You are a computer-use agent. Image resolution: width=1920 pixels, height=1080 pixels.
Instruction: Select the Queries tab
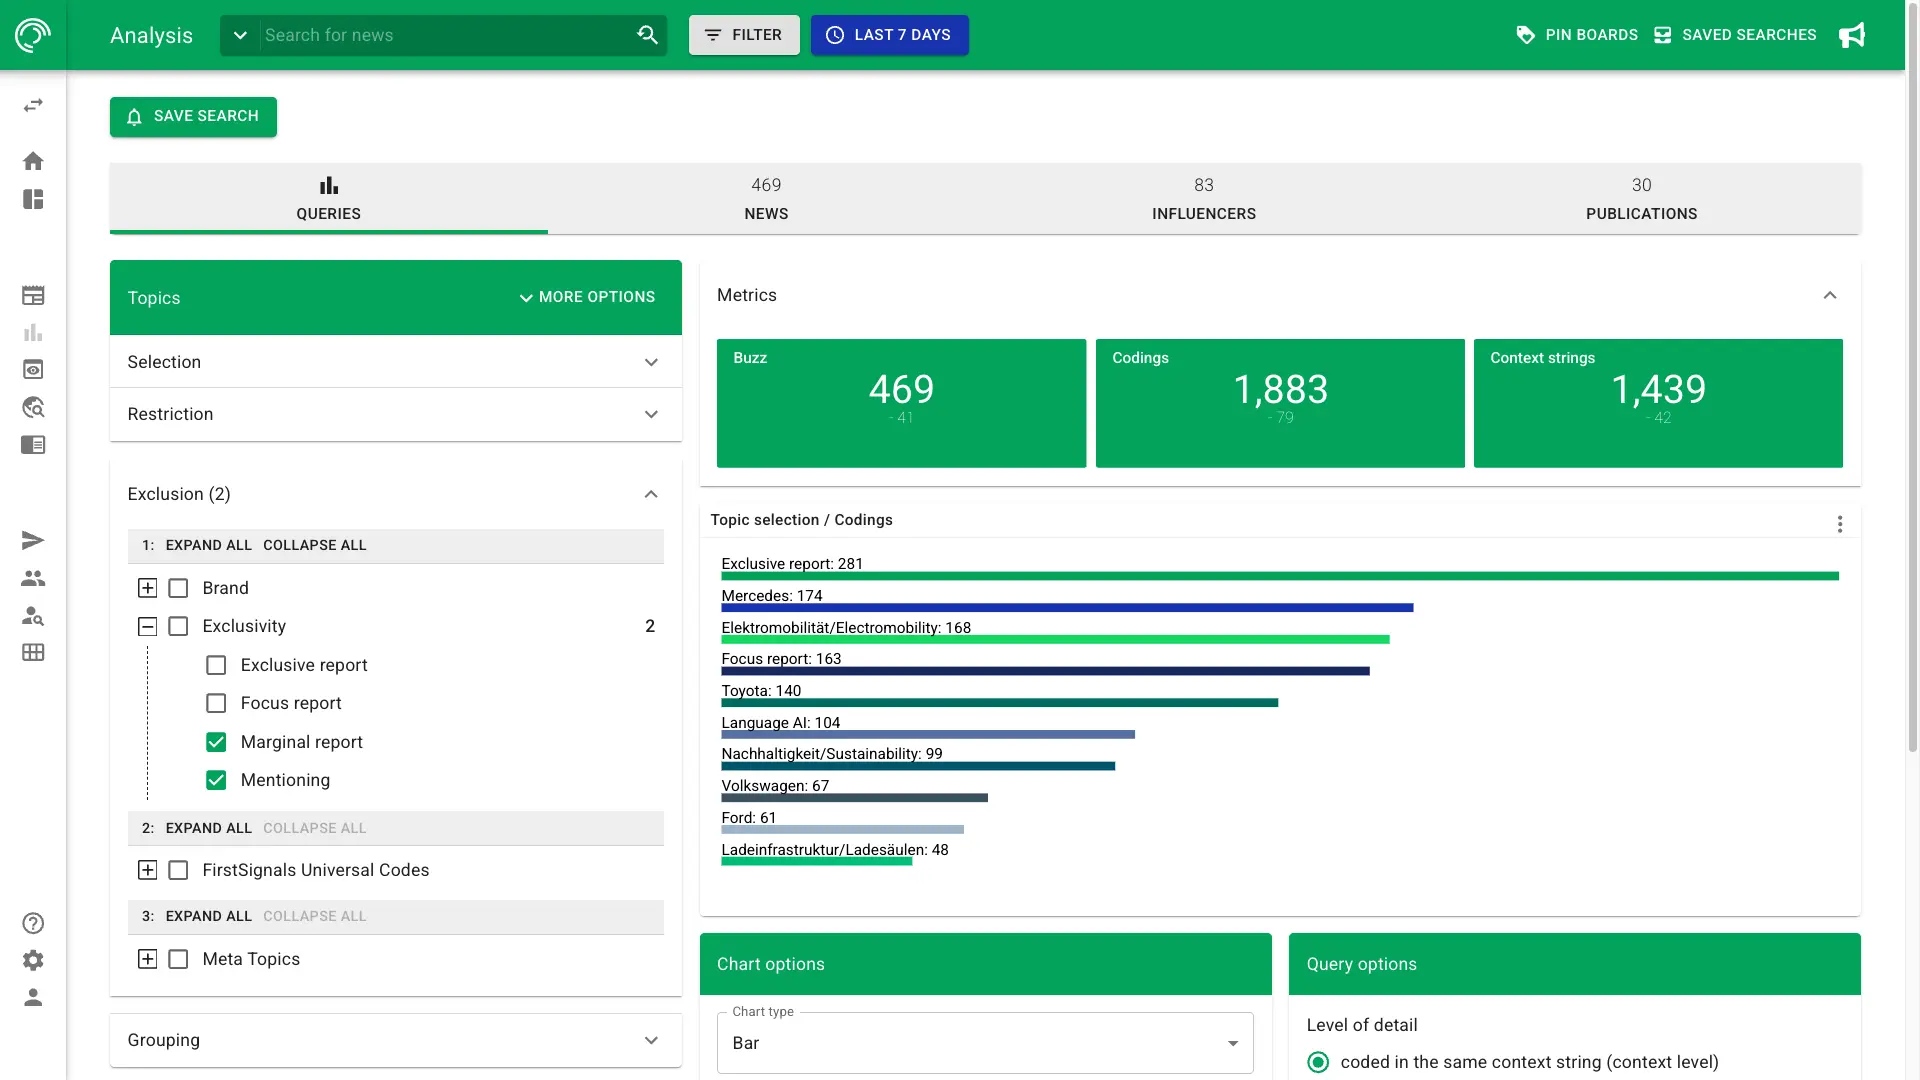pos(328,198)
